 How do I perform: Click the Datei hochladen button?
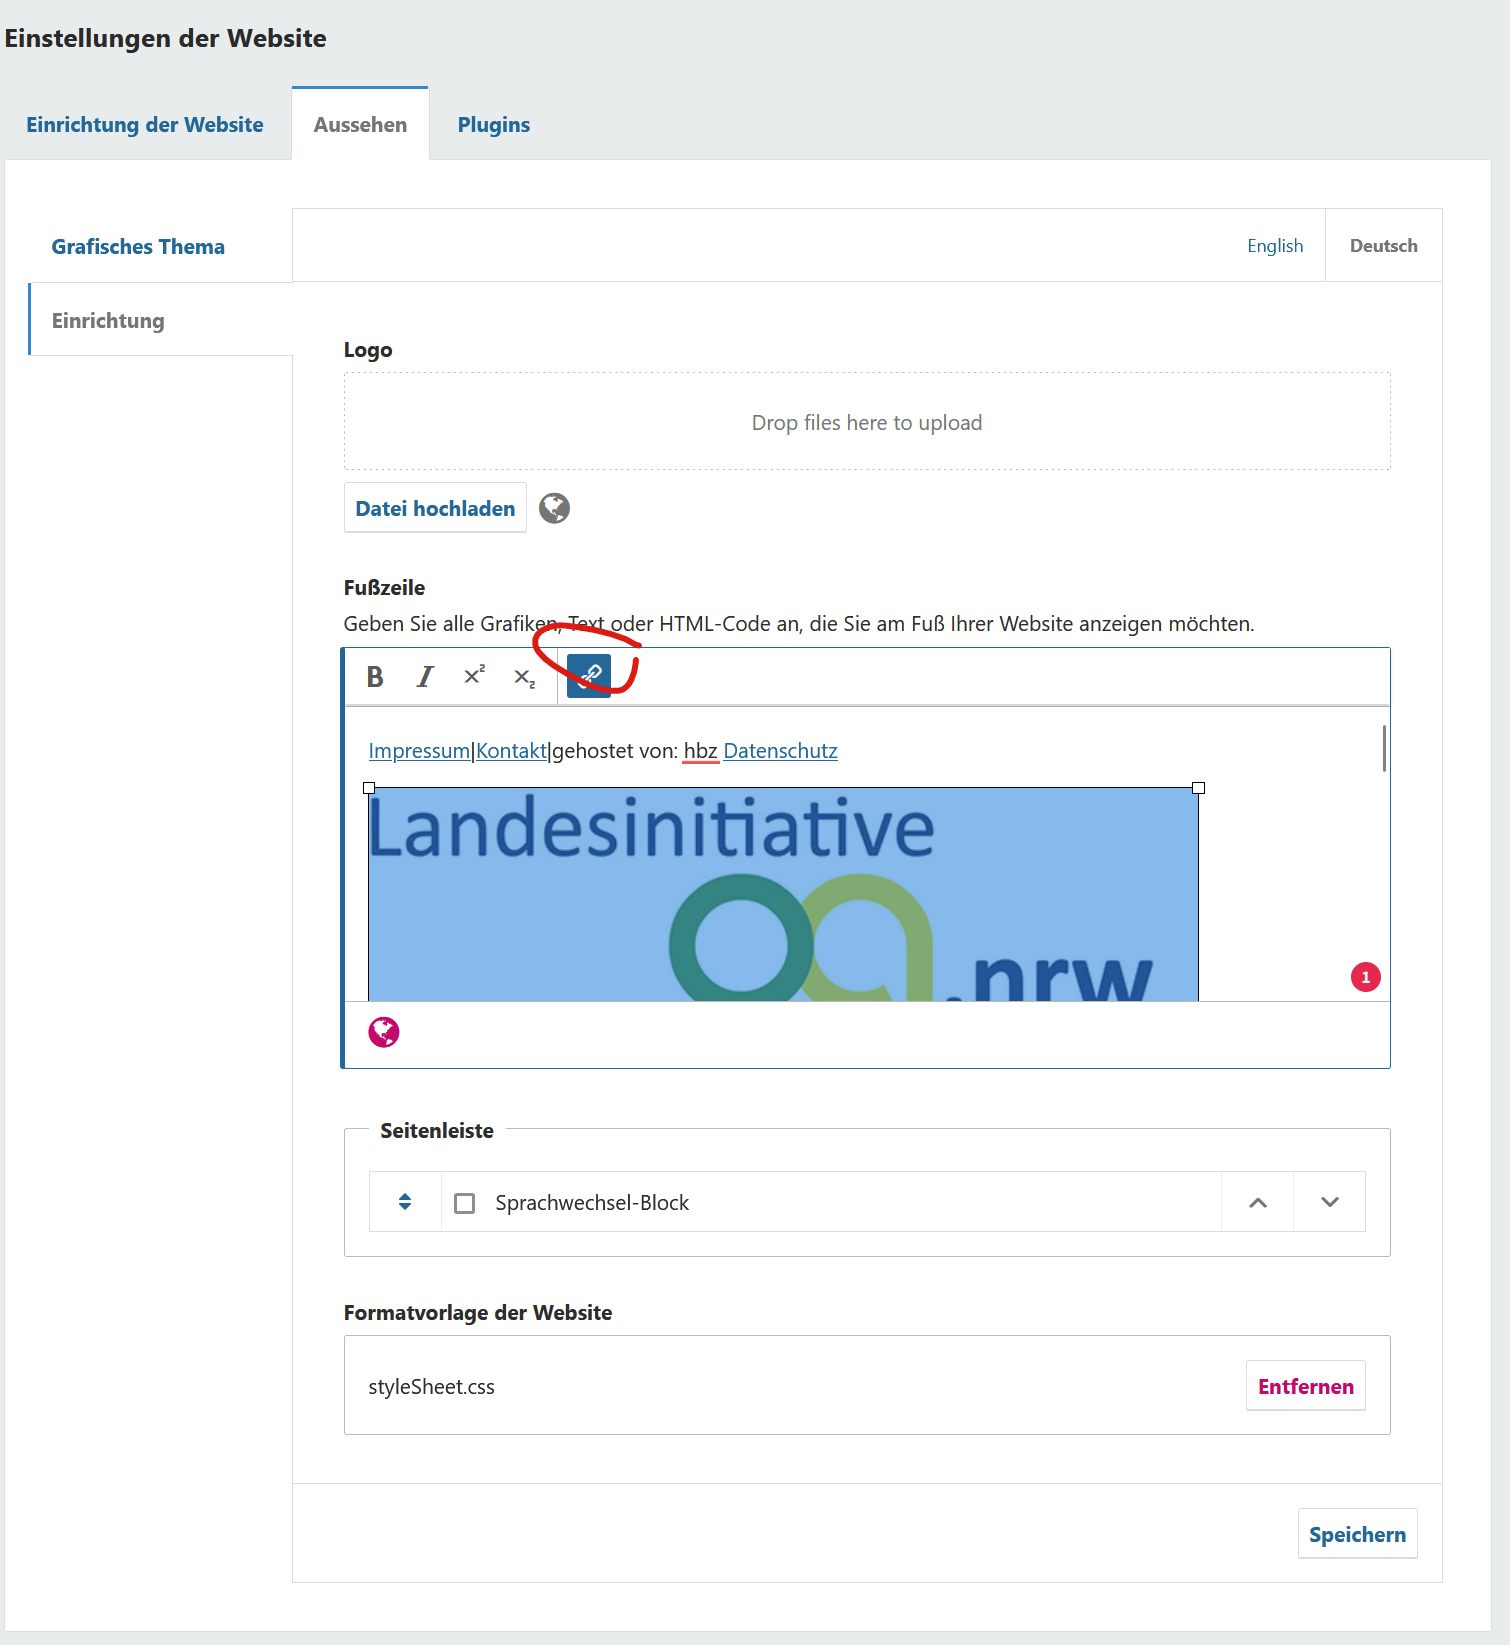[x=435, y=508]
